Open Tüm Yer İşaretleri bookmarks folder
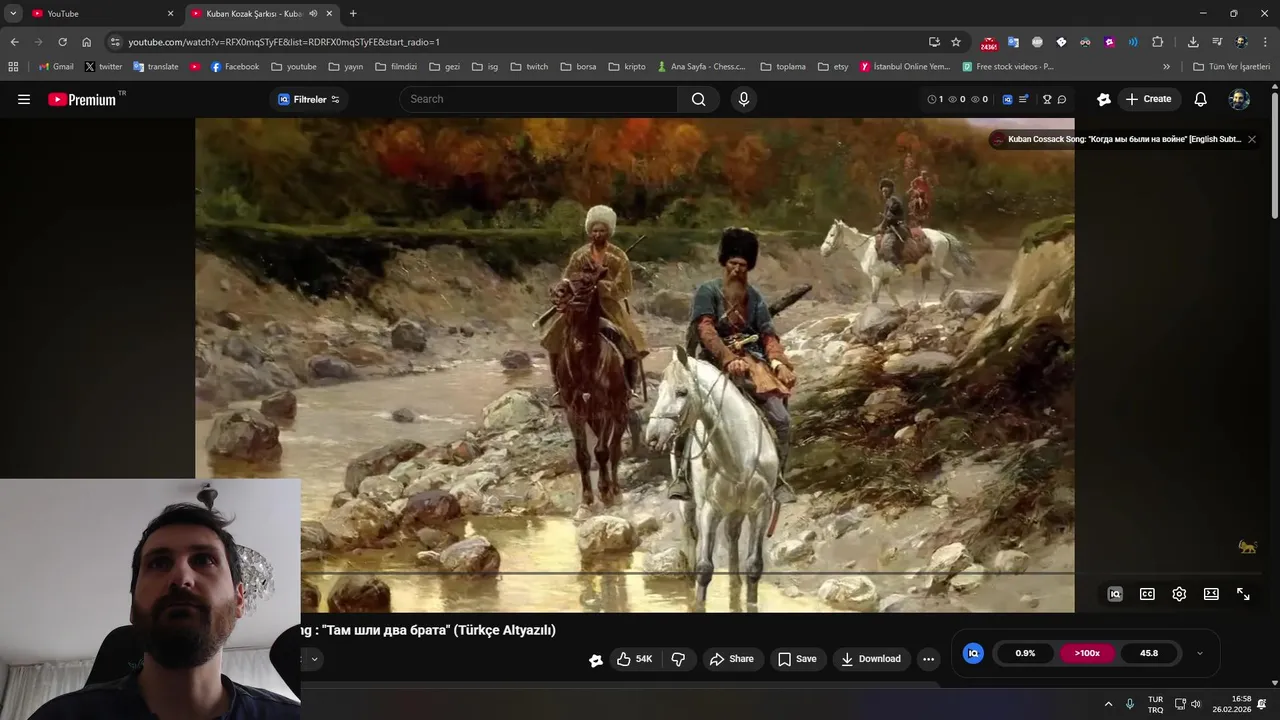The image size is (1280, 720). [1232, 67]
